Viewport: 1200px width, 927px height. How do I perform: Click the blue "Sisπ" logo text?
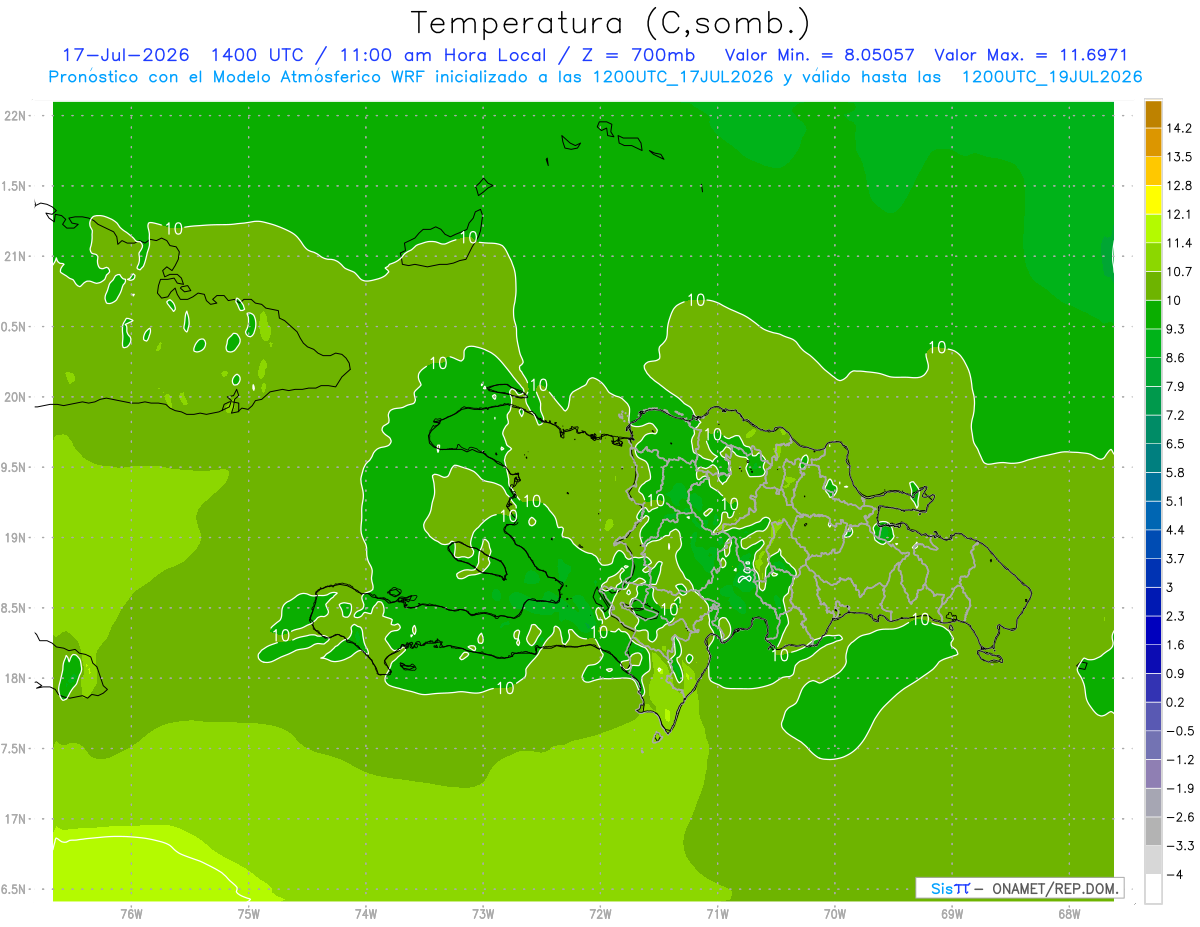[x=950, y=888]
